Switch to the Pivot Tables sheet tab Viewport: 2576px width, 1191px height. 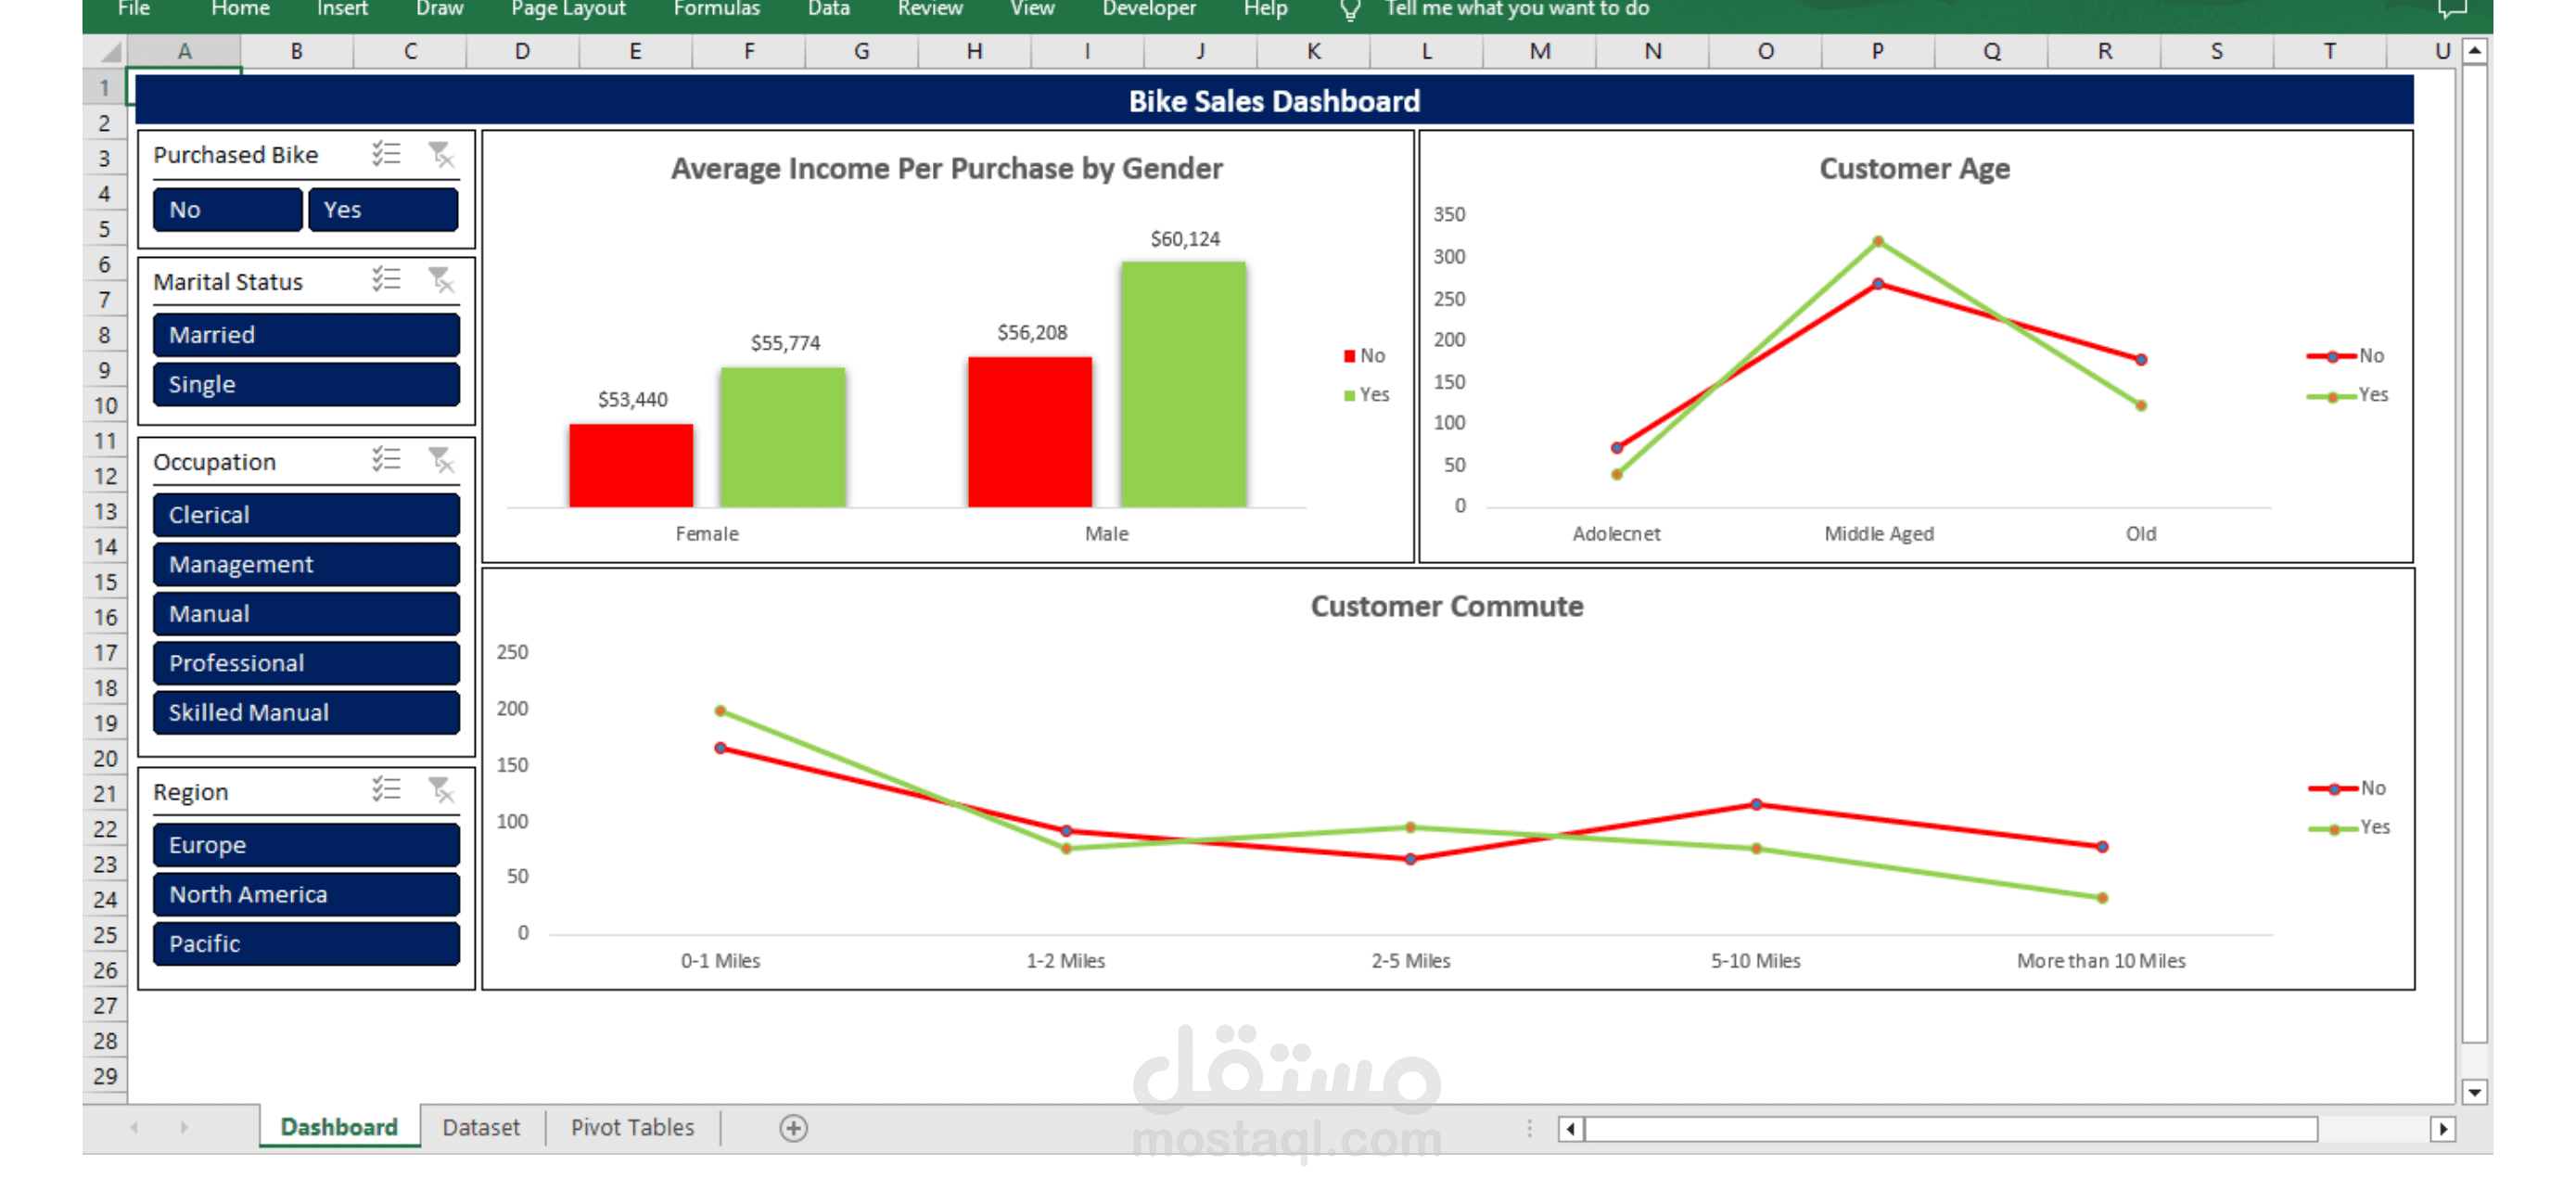632,1128
